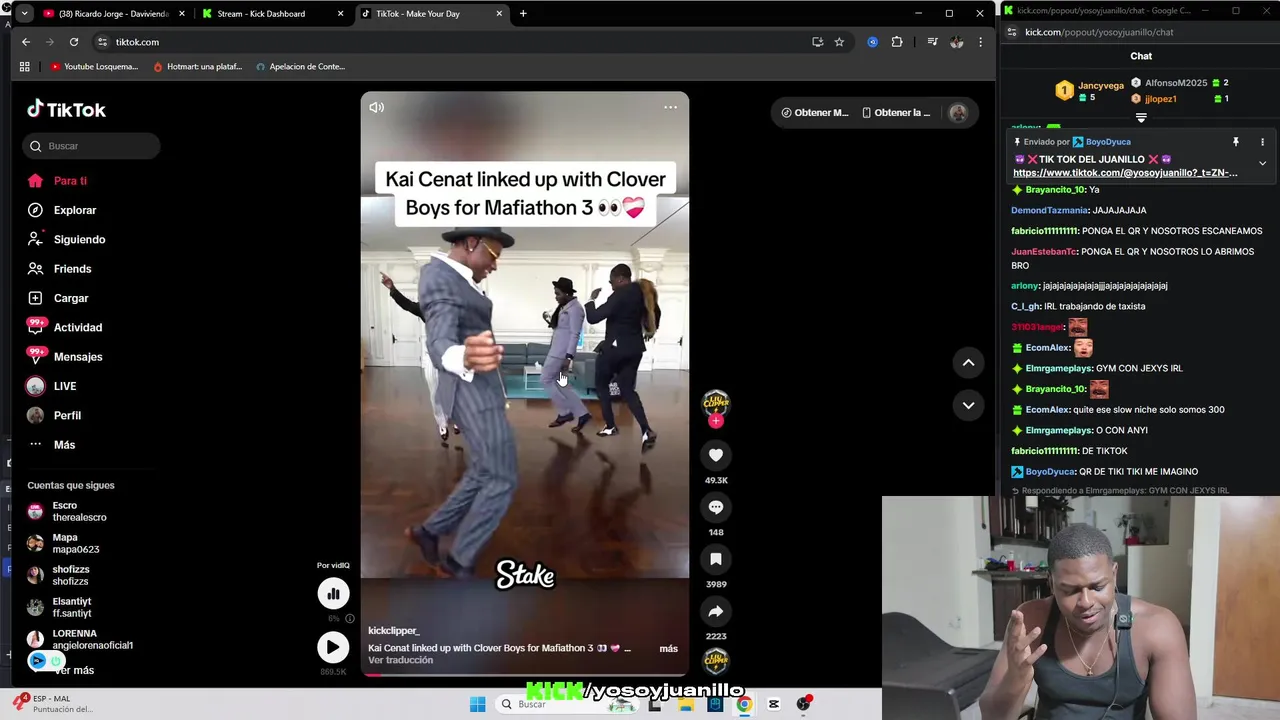1280x720 pixels.
Task: Click vidIQ info icon beside 6%
Action: tap(349, 619)
